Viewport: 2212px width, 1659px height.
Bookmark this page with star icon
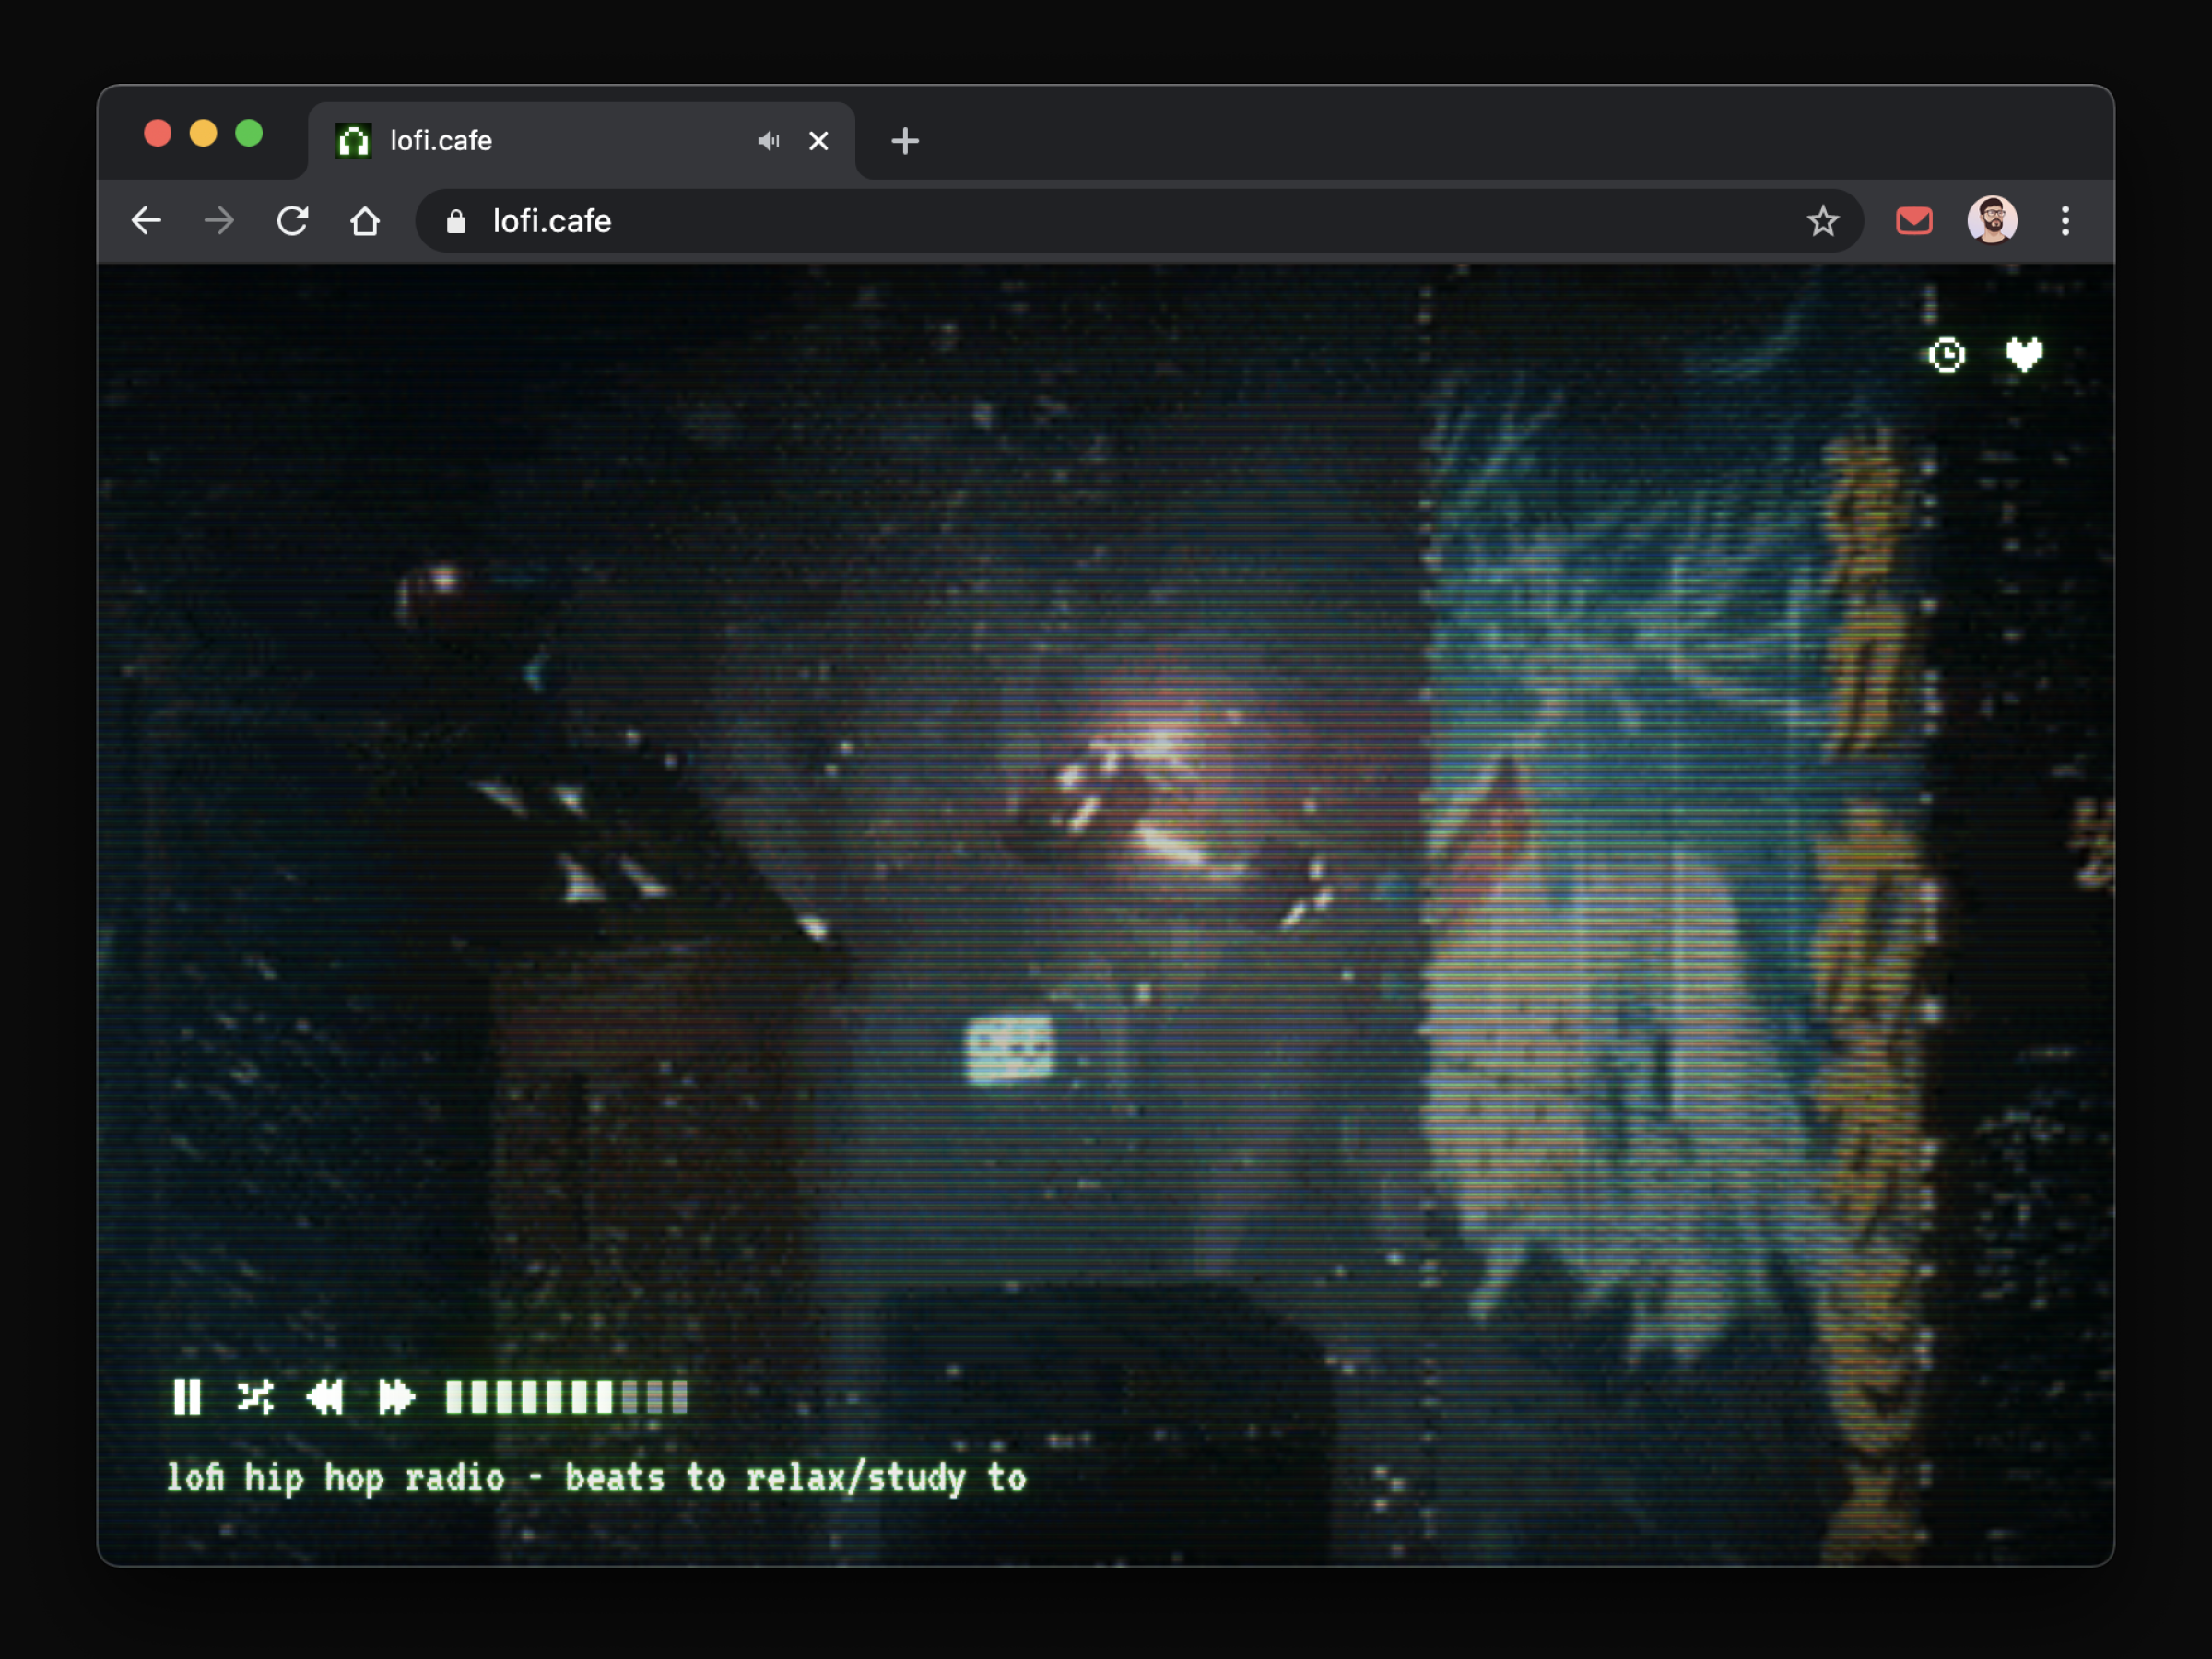(x=1822, y=221)
